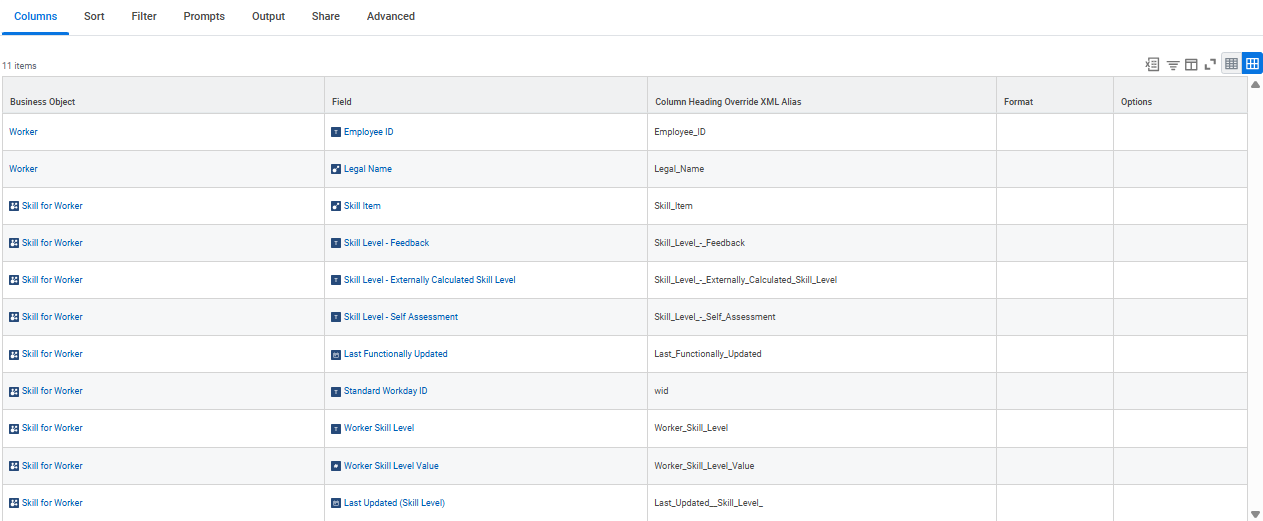Open Skill for Worker link in Standard Workday ID row
1263x521 pixels.
click(52, 391)
